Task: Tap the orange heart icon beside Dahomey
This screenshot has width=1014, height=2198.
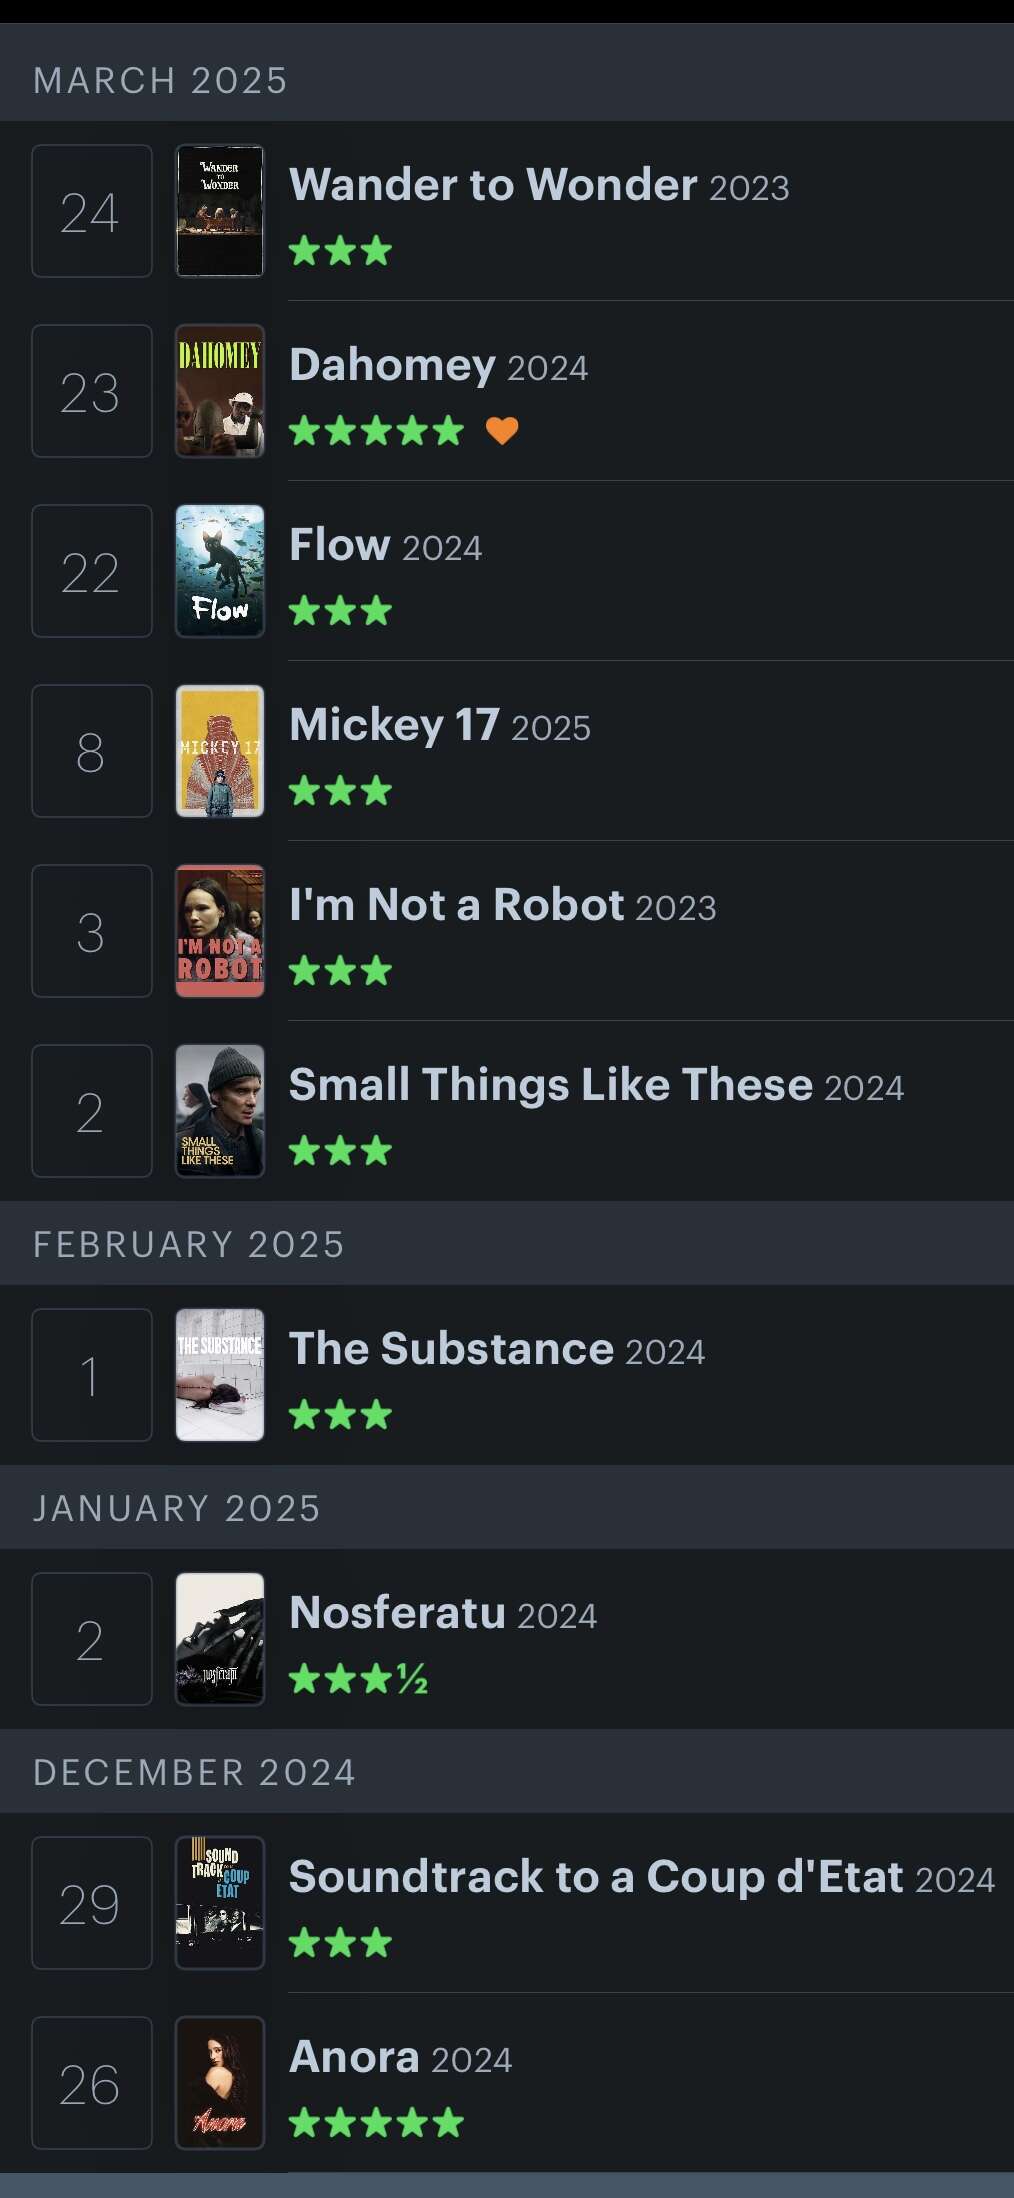Action: pos(502,431)
